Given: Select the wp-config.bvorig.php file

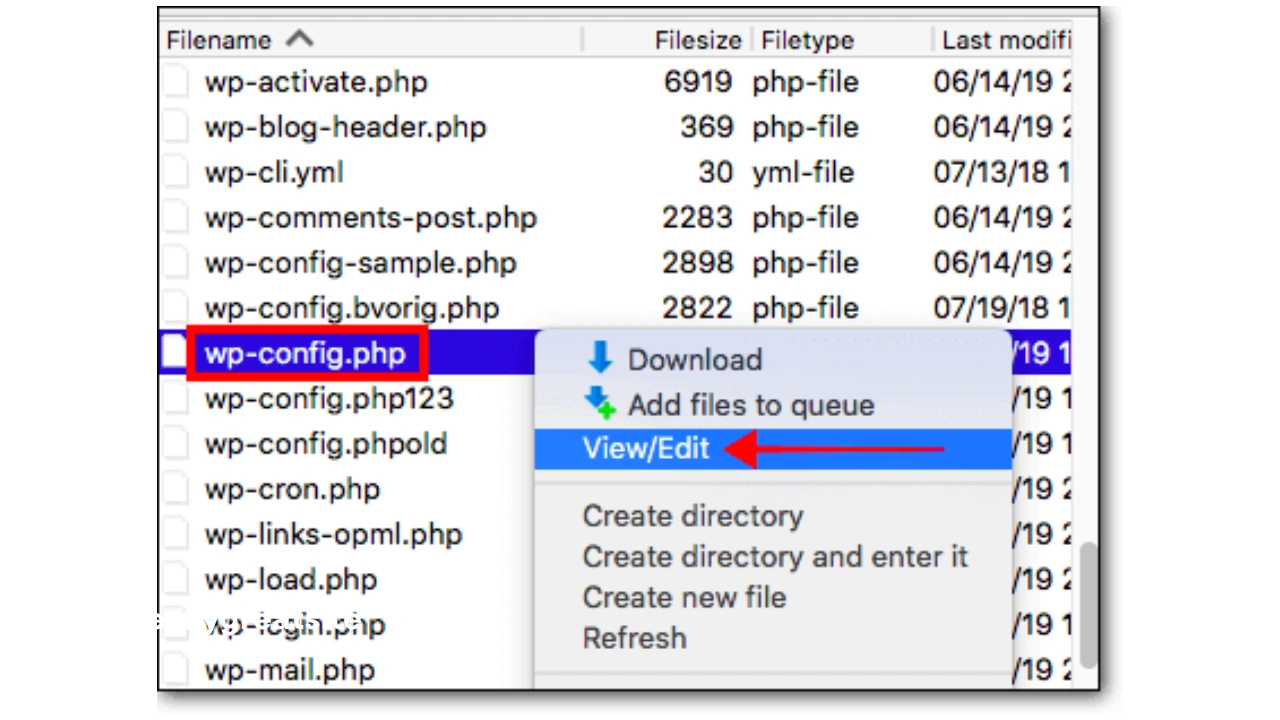Looking at the screenshot, I should 352,308.
